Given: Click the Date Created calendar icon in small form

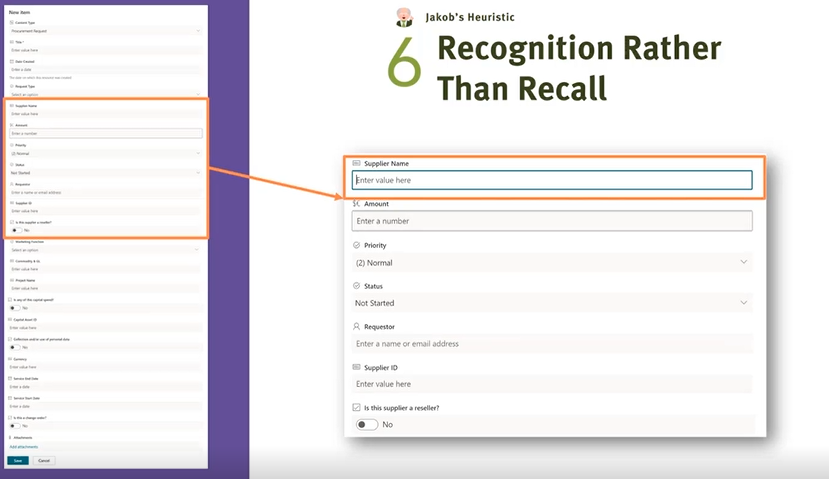Looking at the screenshot, I should pyautogui.click(x=12, y=61).
